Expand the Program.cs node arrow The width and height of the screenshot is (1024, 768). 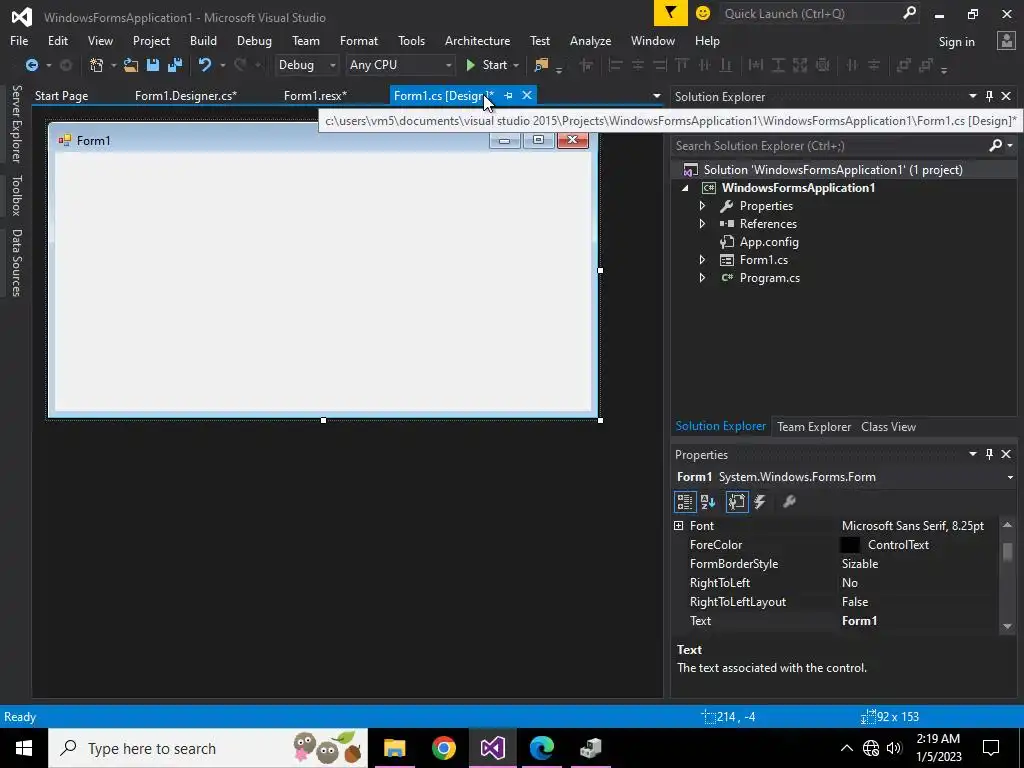[x=702, y=278]
